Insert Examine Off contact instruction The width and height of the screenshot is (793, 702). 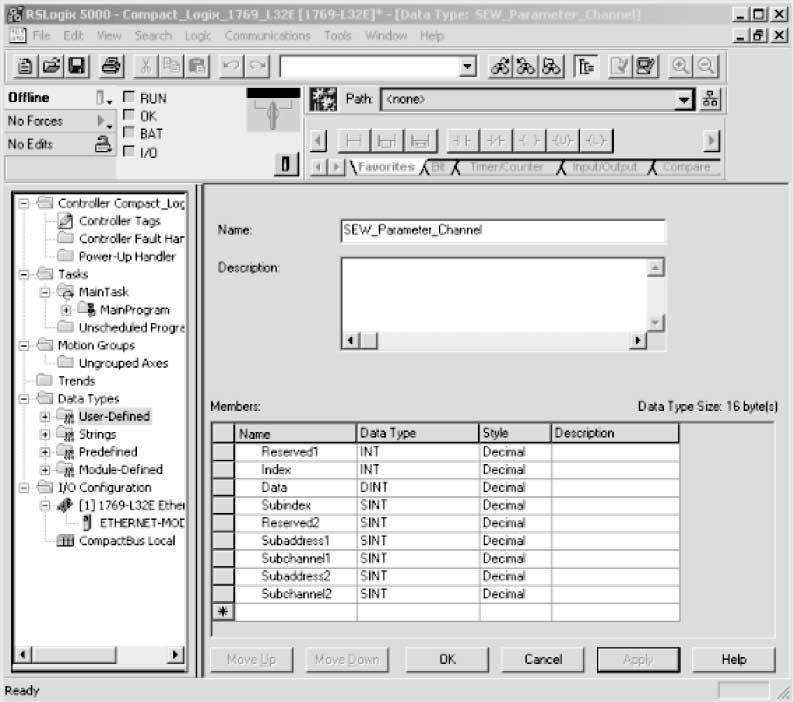point(496,141)
